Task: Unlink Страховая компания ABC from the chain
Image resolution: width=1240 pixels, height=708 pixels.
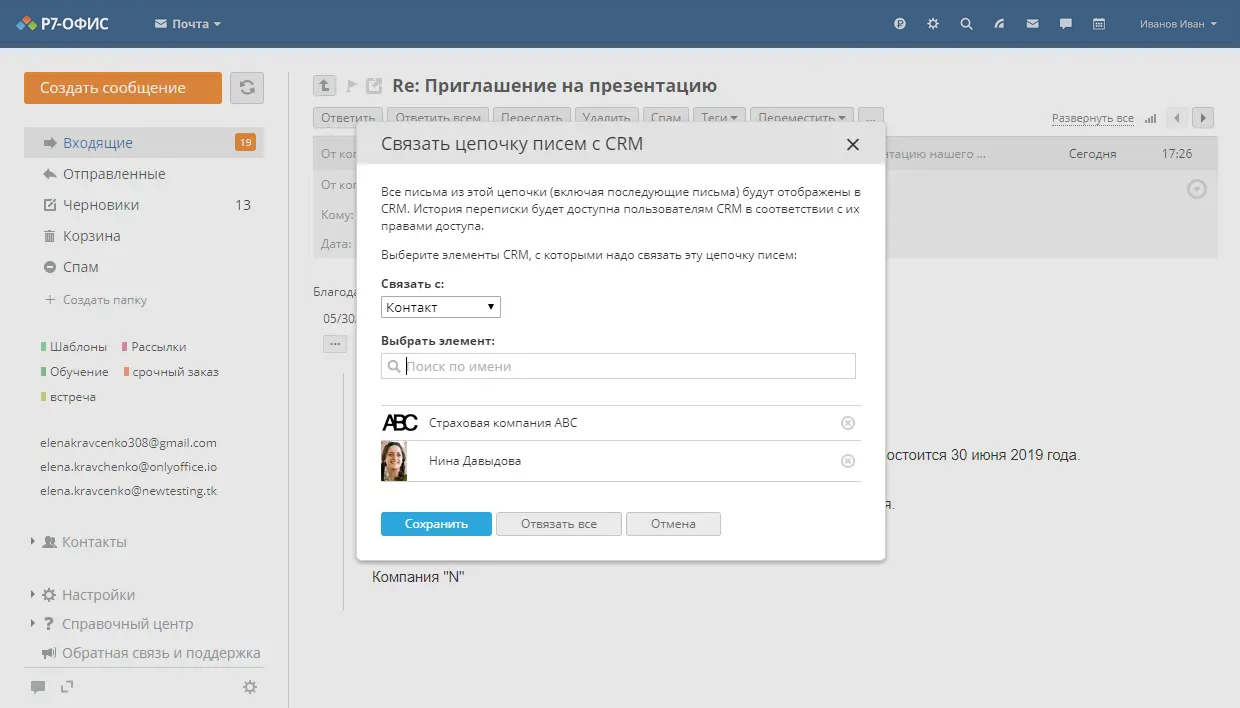Action: [848, 422]
